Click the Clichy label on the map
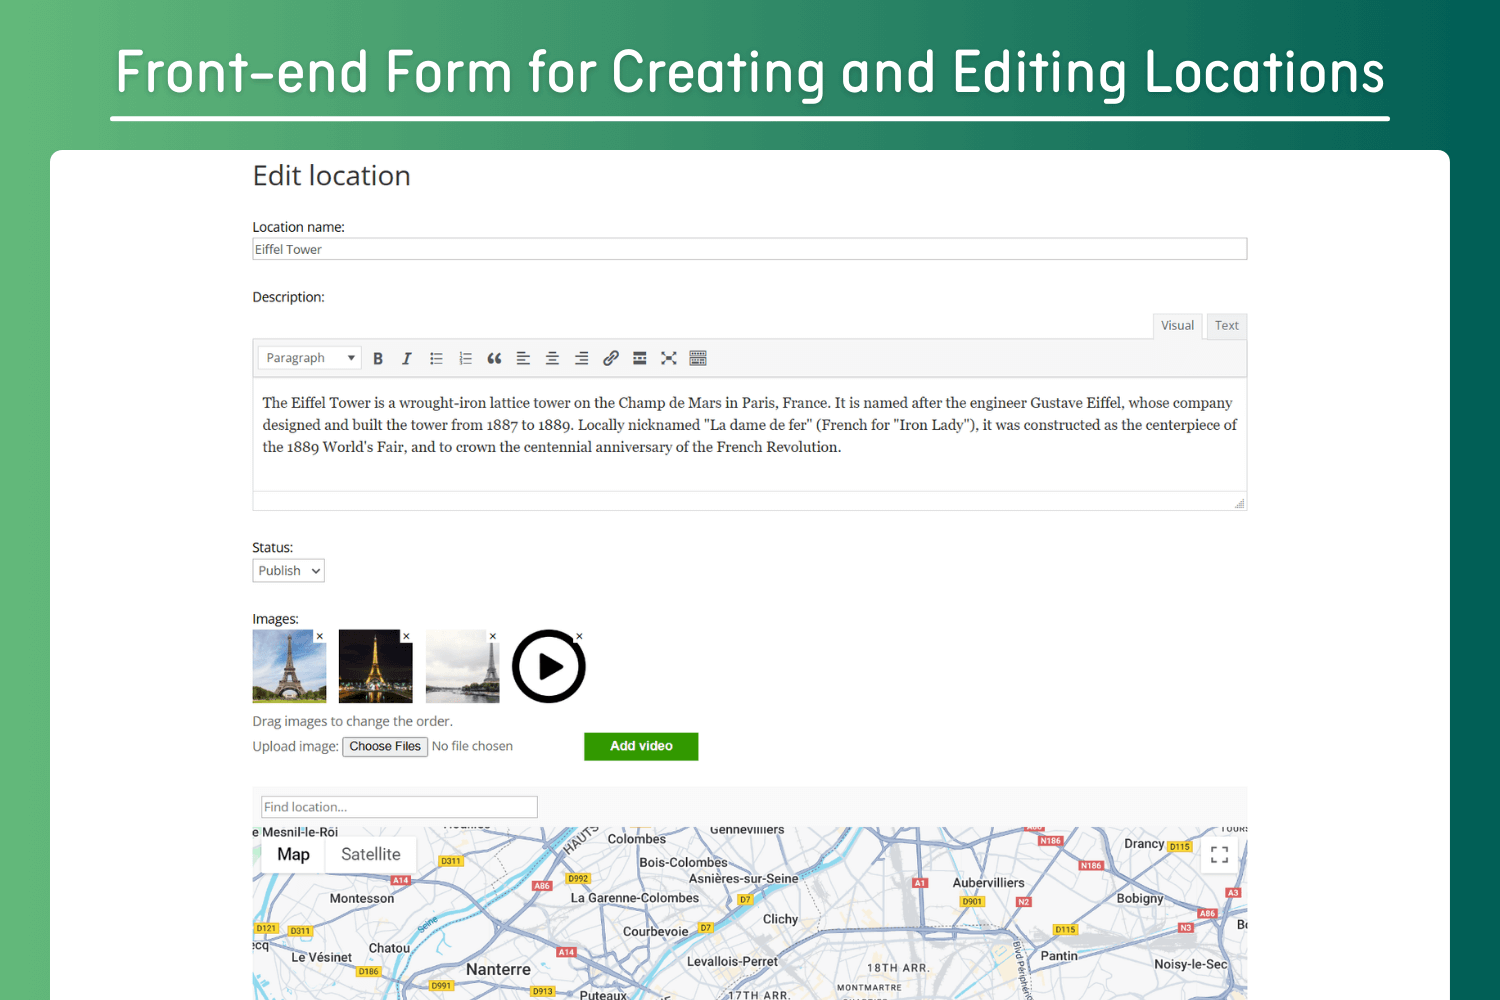 coord(780,919)
